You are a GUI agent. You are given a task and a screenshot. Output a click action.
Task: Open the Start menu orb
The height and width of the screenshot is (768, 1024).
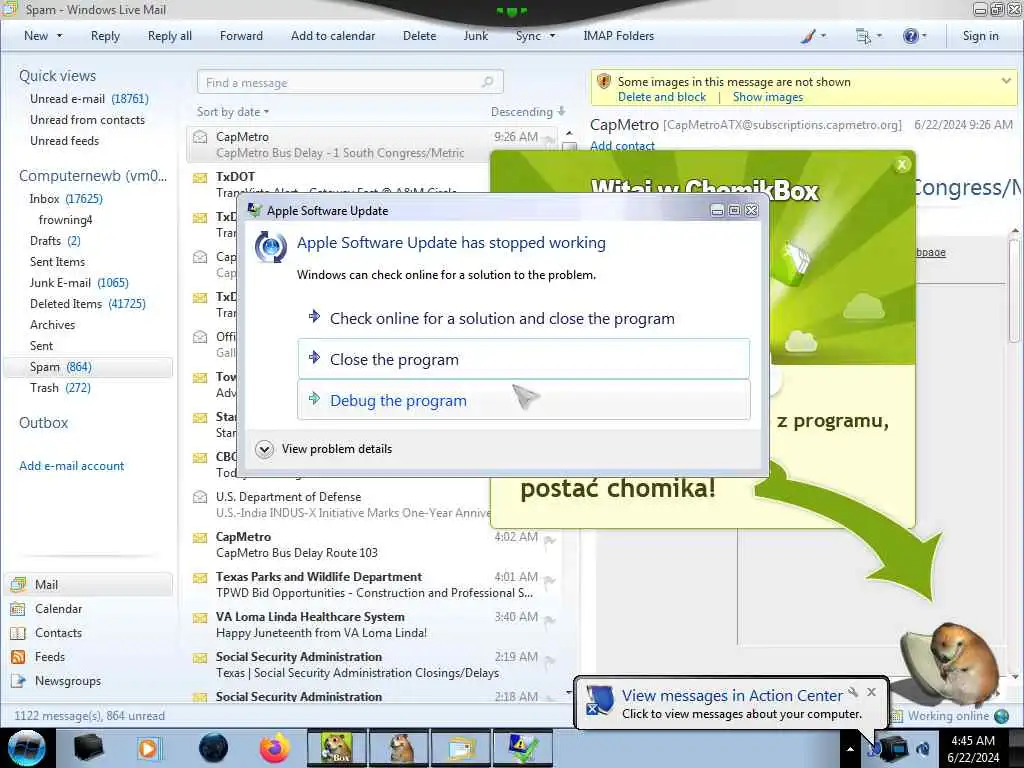click(27, 748)
